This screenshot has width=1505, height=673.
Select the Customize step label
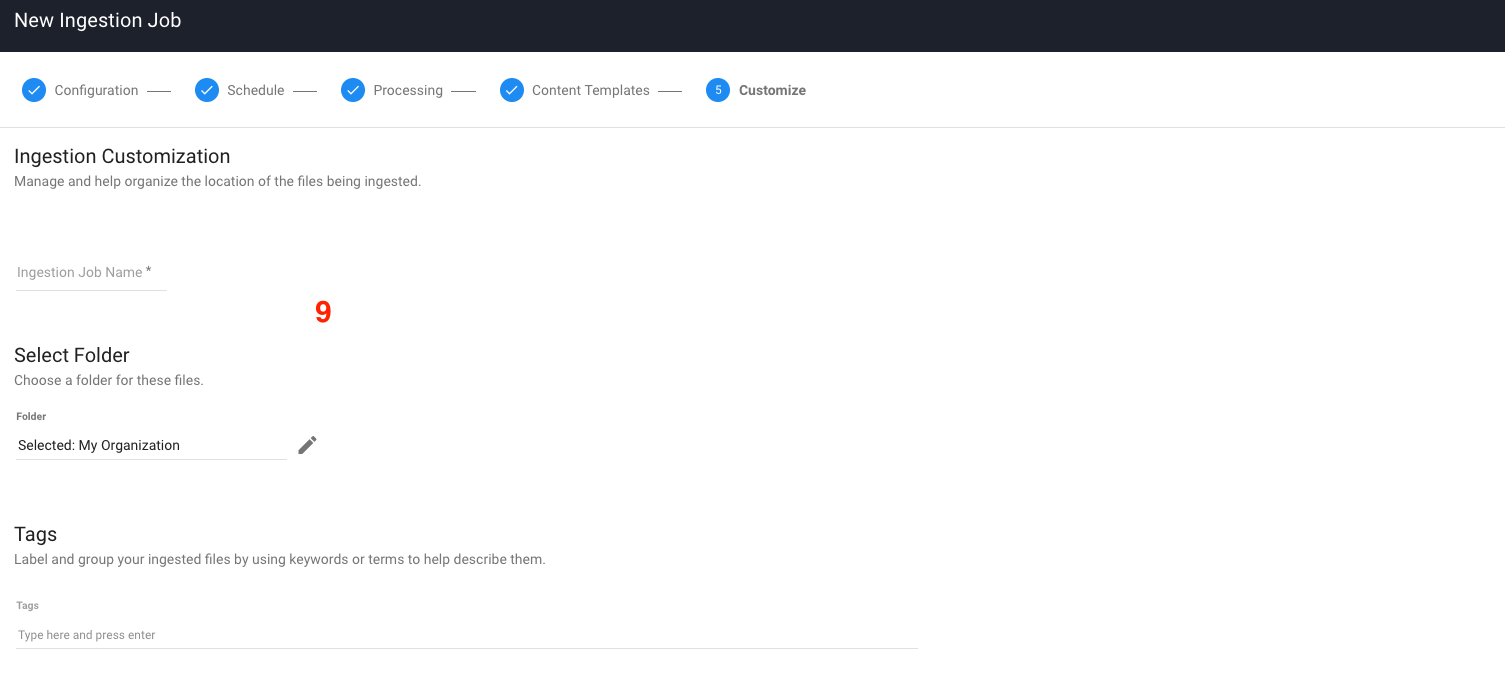click(772, 90)
